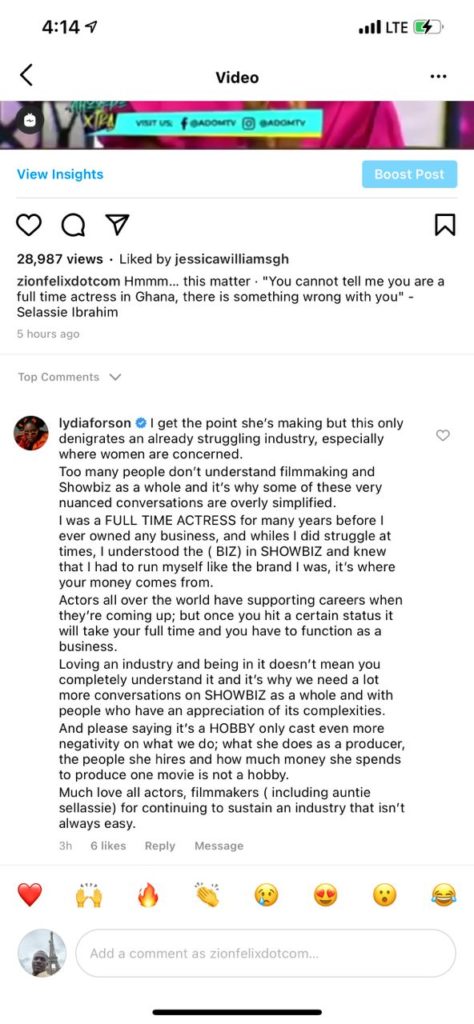Screen dimensions: 474x1024
Task: Reply to lydiaforson's comment
Action: [160, 846]
